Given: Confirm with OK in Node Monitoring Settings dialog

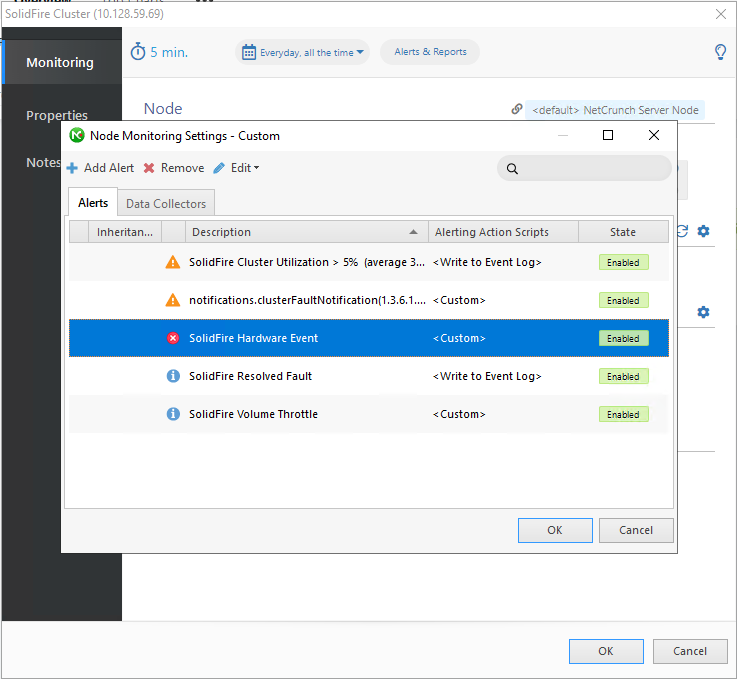Looking at the screenshot, I should (x=555, y=530).
